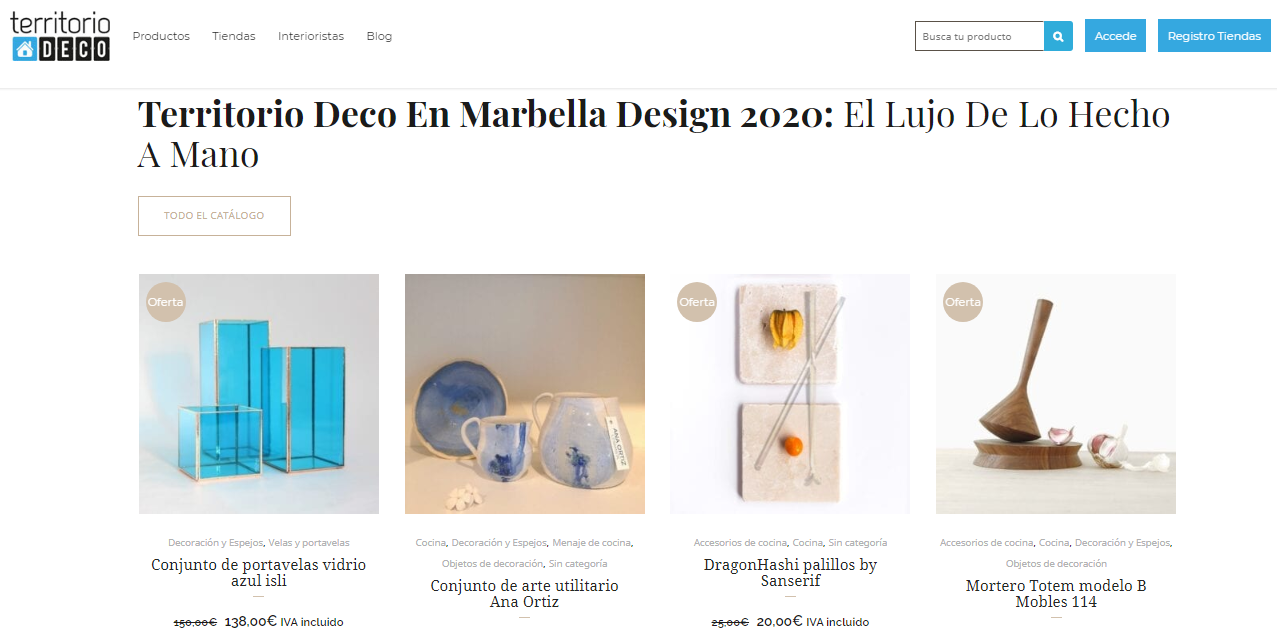Click the Oferta badge on DragonHashi palillos
The height and width of the screenshot is (635, 1277).
(697, 302)
